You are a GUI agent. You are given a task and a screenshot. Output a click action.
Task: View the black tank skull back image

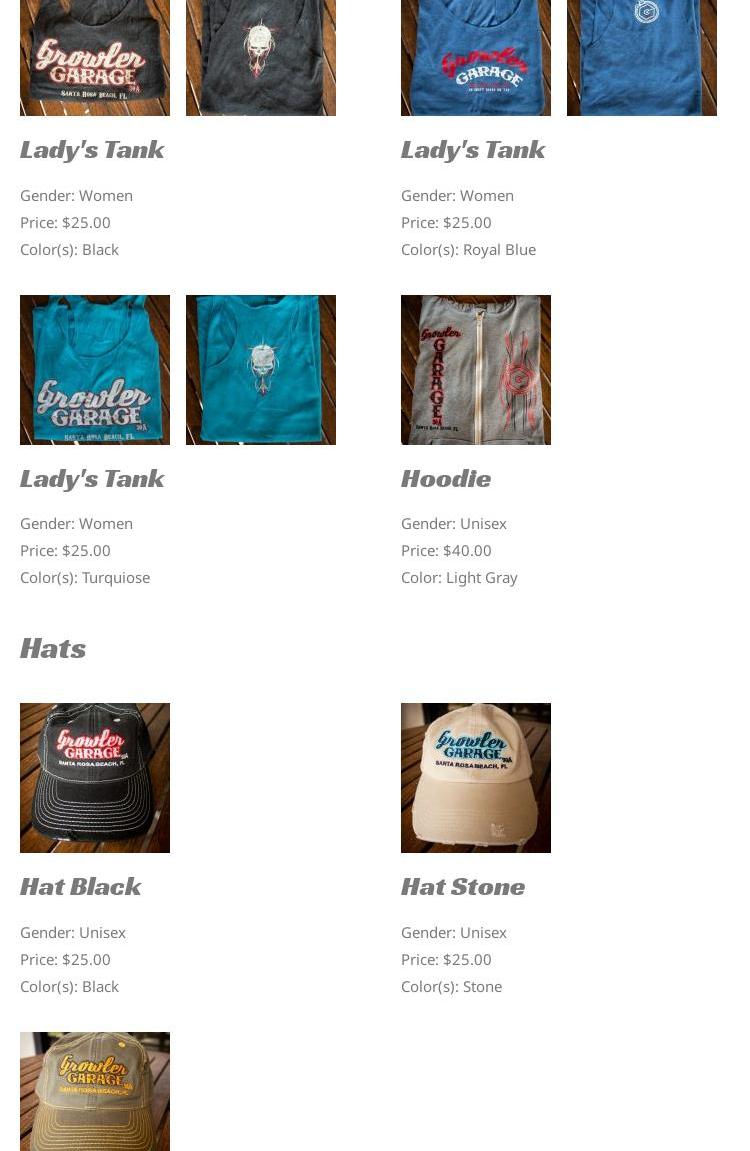tap(261, 57)
